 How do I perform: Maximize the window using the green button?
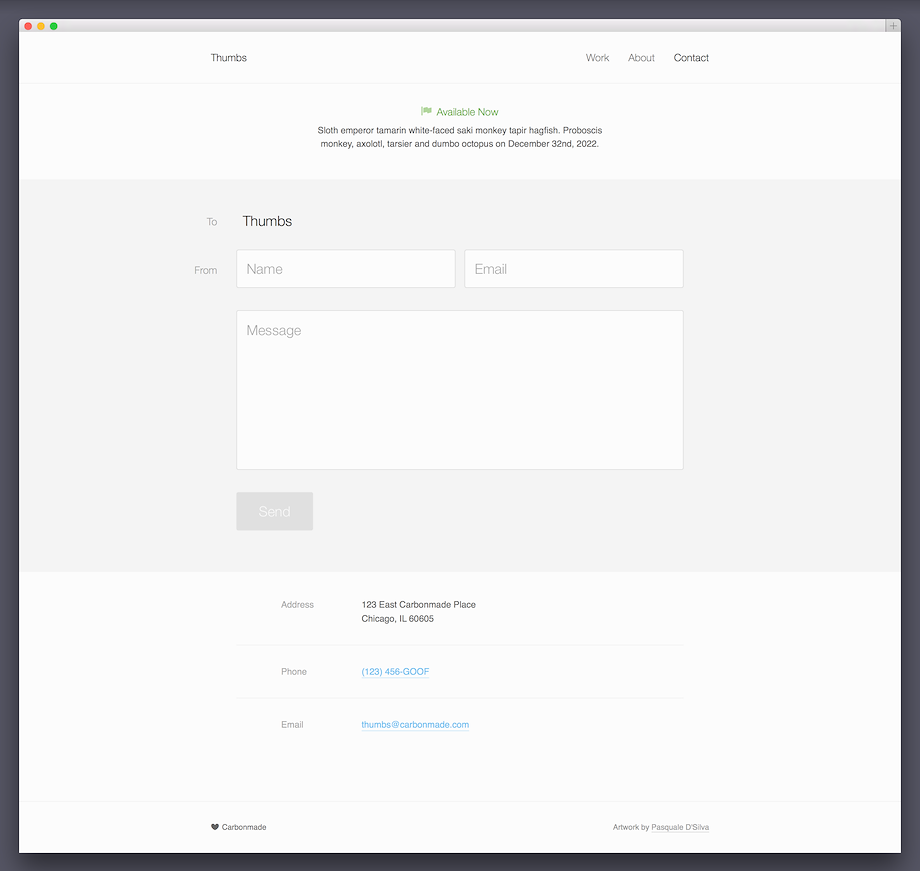click(x=54, y=26)
